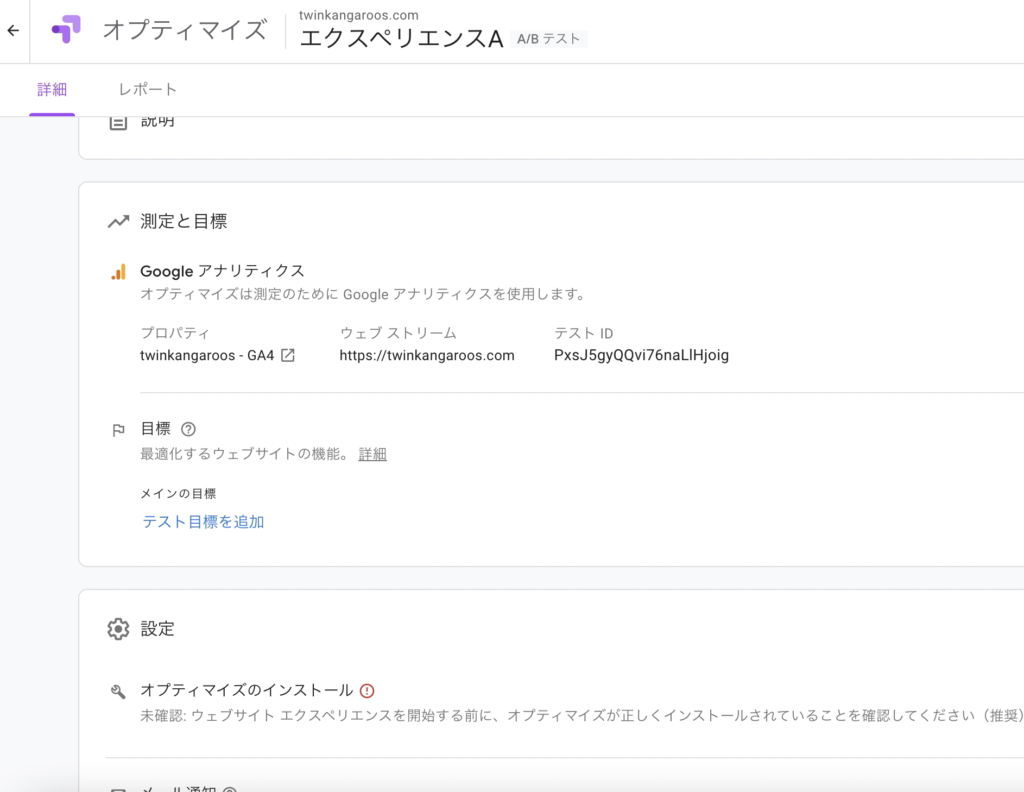
Task: Click the 設定 section heading
Action: point(157,629)
